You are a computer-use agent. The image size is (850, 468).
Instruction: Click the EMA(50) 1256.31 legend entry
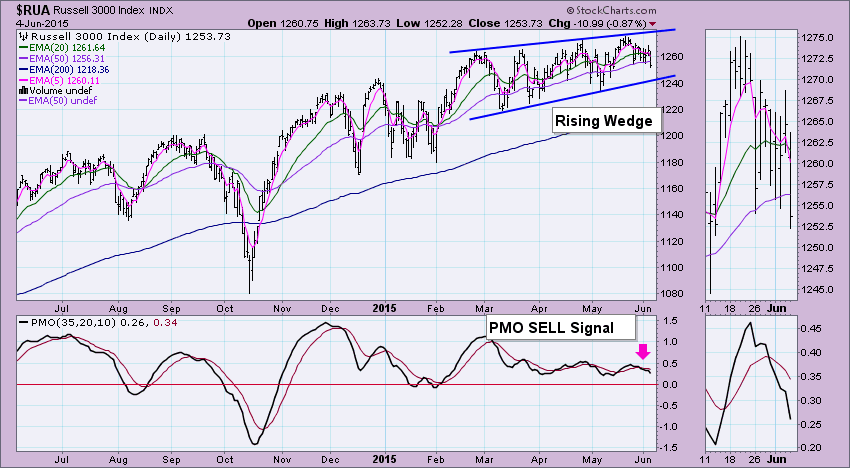coord(62,59)
